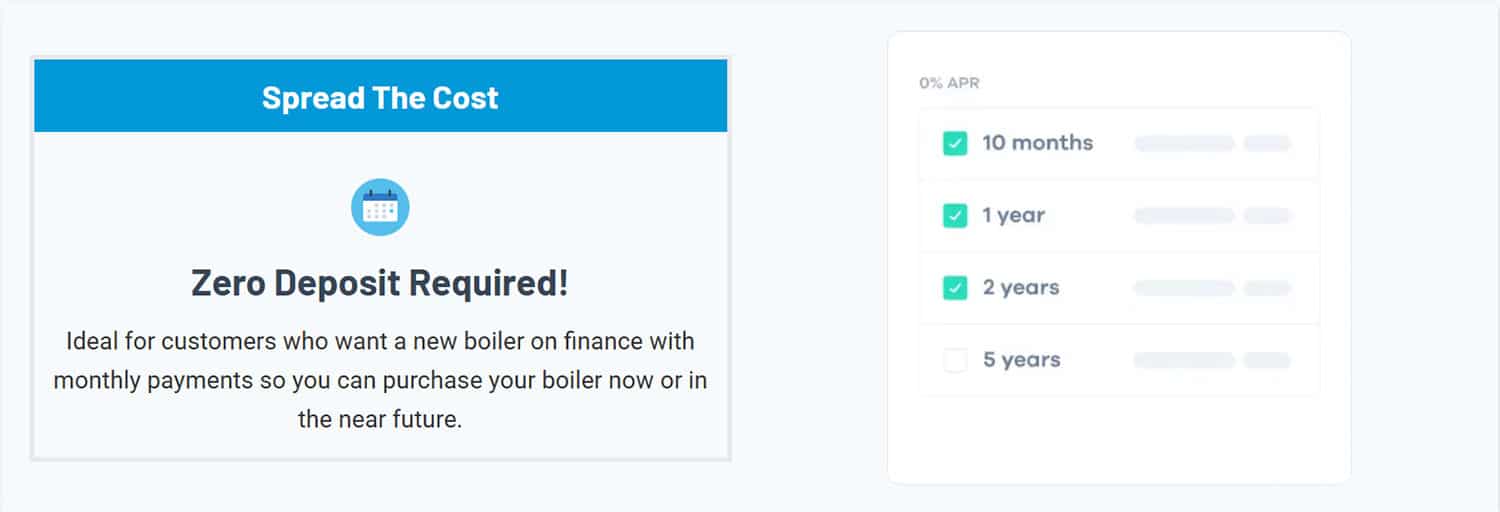Click the '2 years' option label
The width and height of the screenshot is (1500, 512).
[x=1020, y=288]
